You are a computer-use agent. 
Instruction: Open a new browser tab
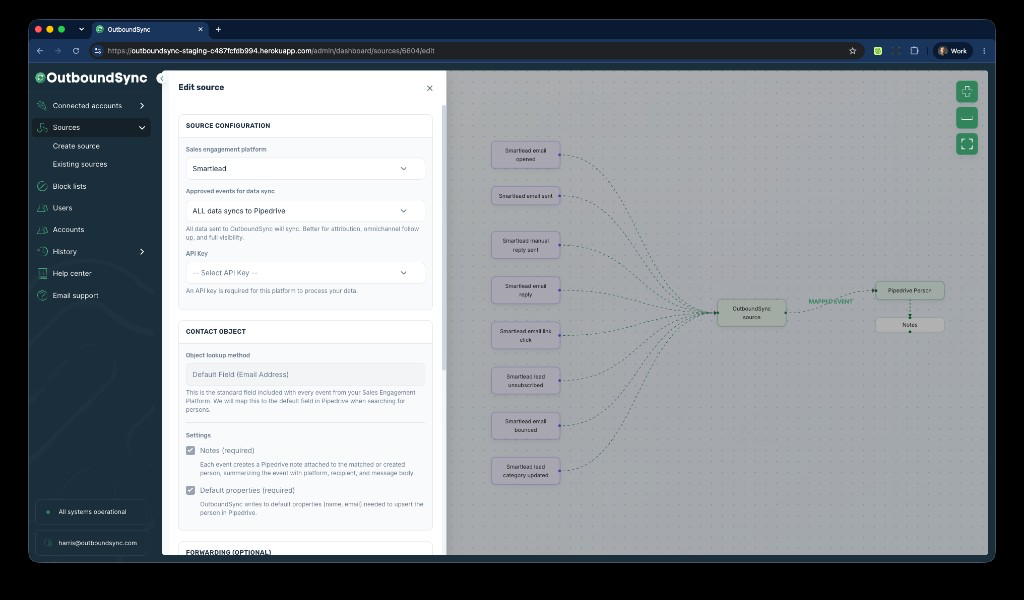218,29
